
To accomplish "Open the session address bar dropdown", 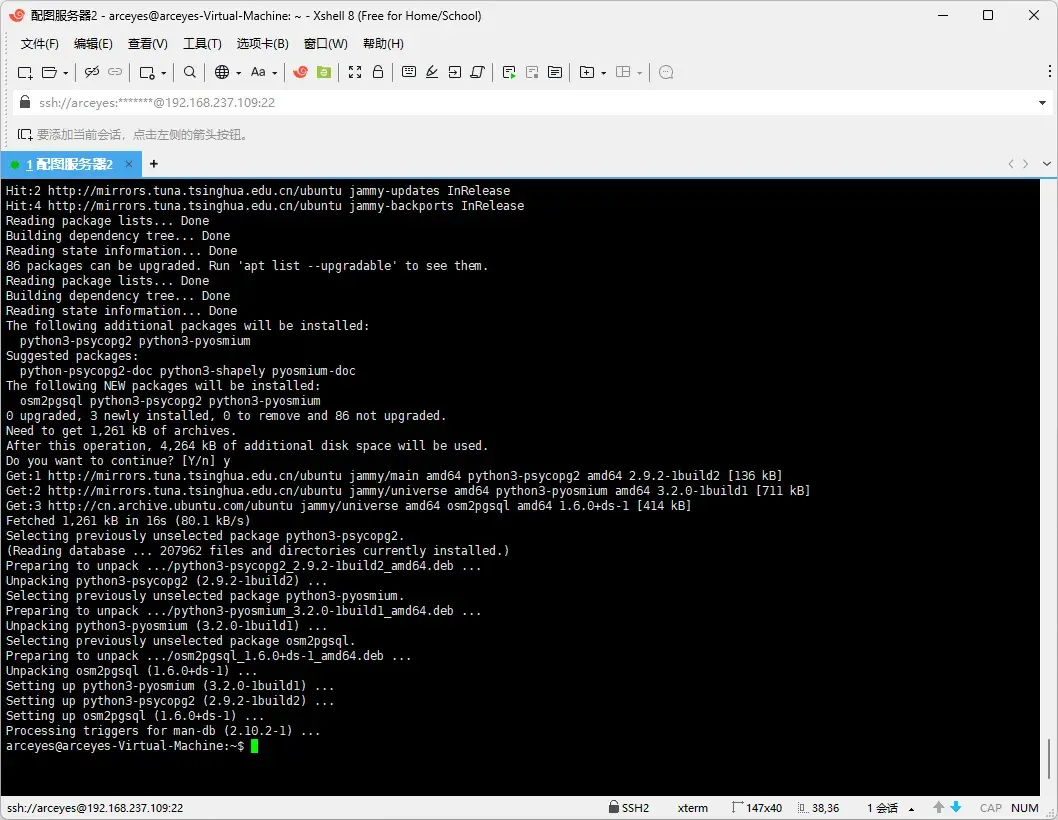I will point(1044,102).
